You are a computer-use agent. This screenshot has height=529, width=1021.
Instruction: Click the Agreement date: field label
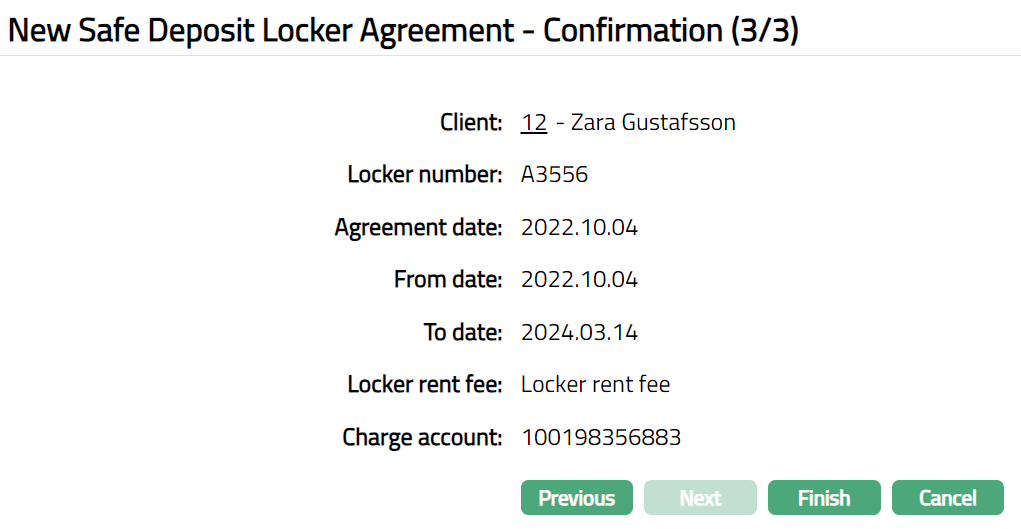pos(418,228)
